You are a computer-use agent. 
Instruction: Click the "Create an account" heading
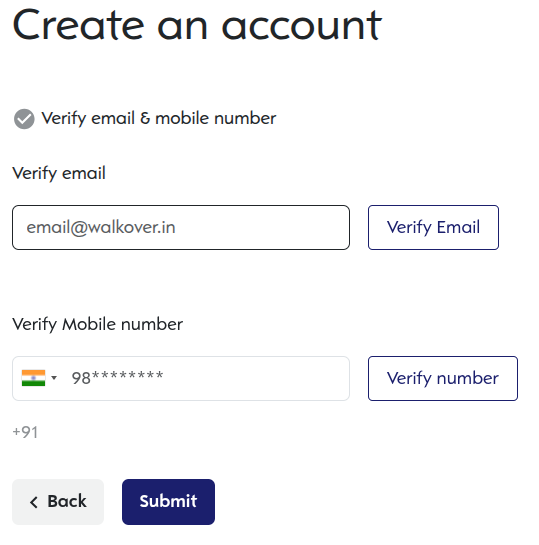point(197,25)
